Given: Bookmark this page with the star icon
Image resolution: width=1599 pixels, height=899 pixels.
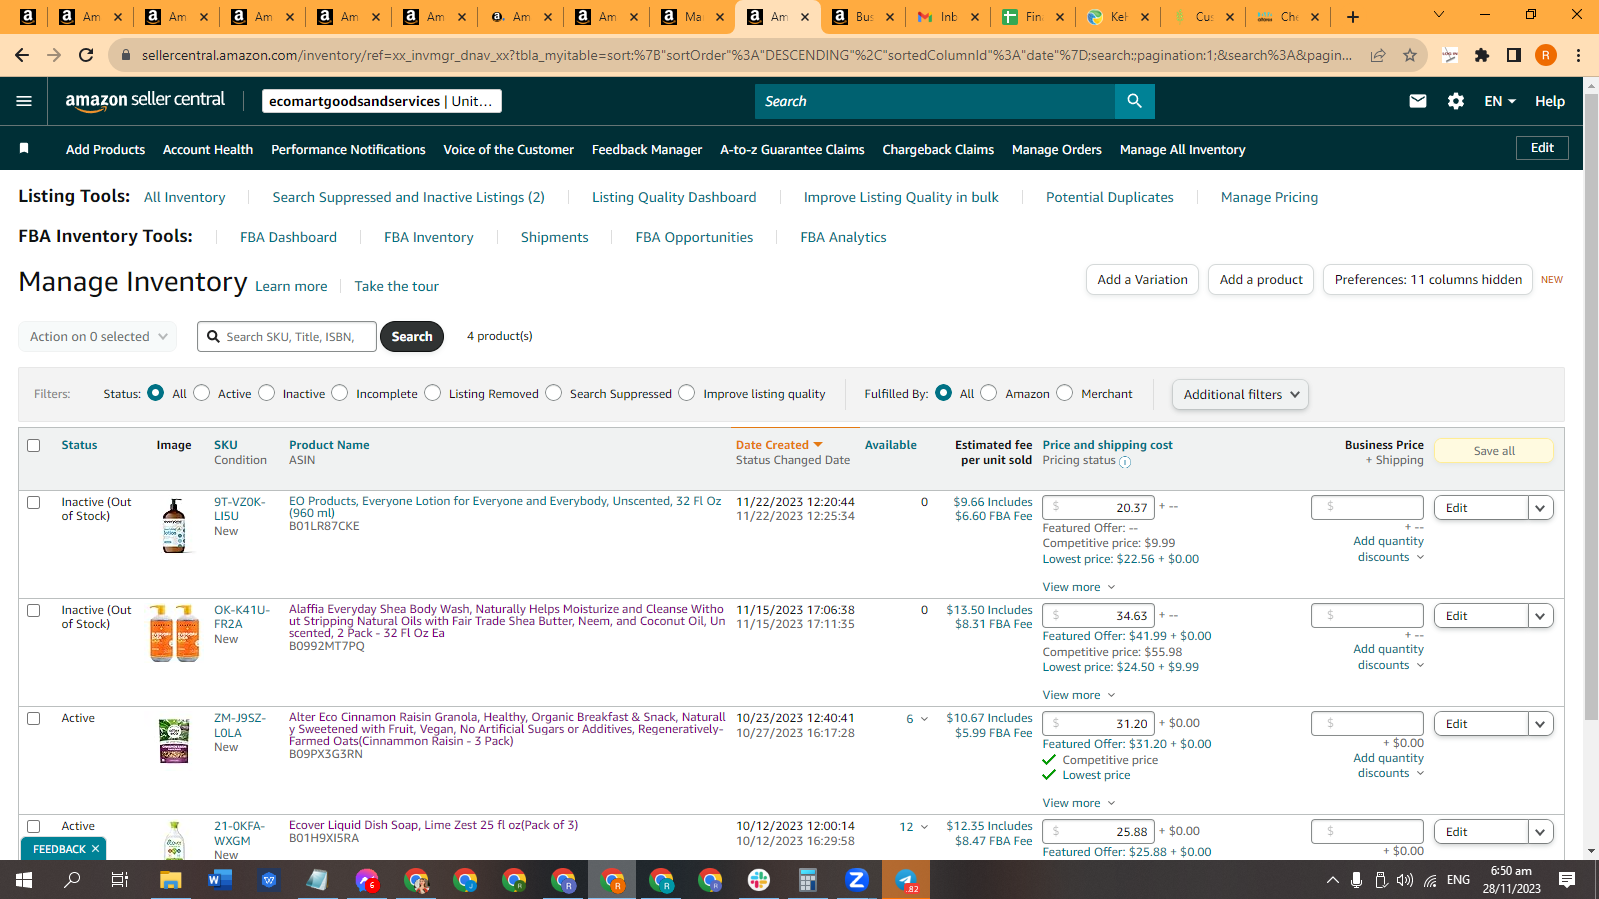Looking at the screenshot, I should pyautogui.click(x=1410, y=55).
